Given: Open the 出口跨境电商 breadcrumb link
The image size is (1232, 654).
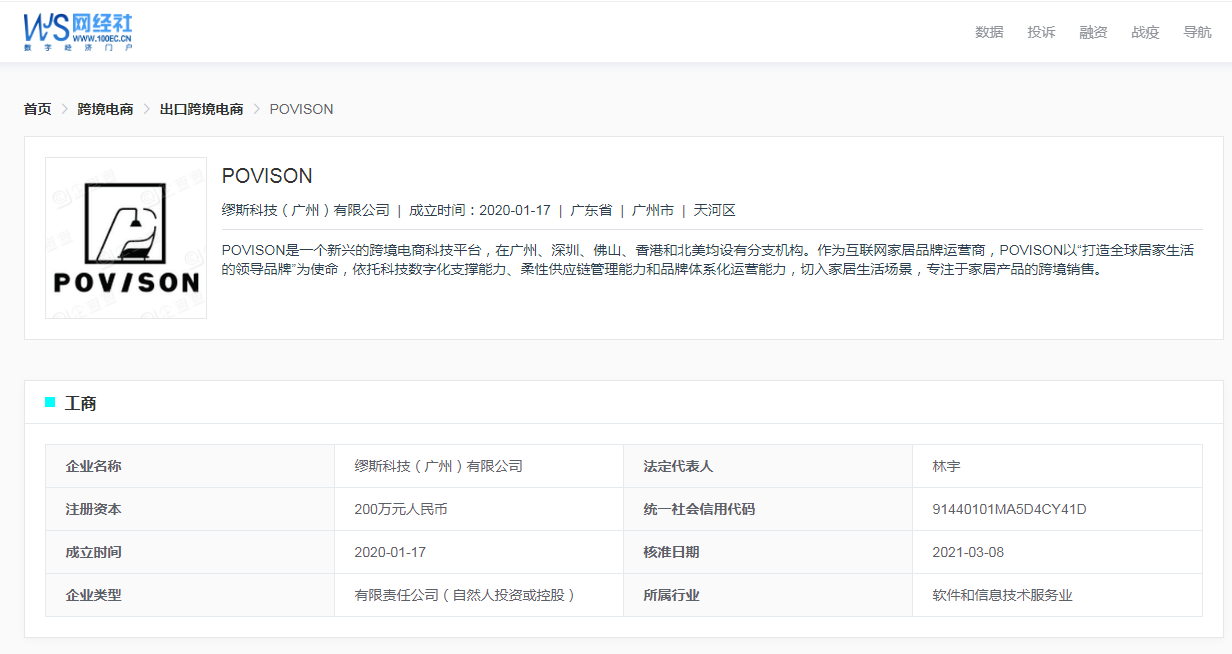Looking at the screenshot, I should click(202, 109).
